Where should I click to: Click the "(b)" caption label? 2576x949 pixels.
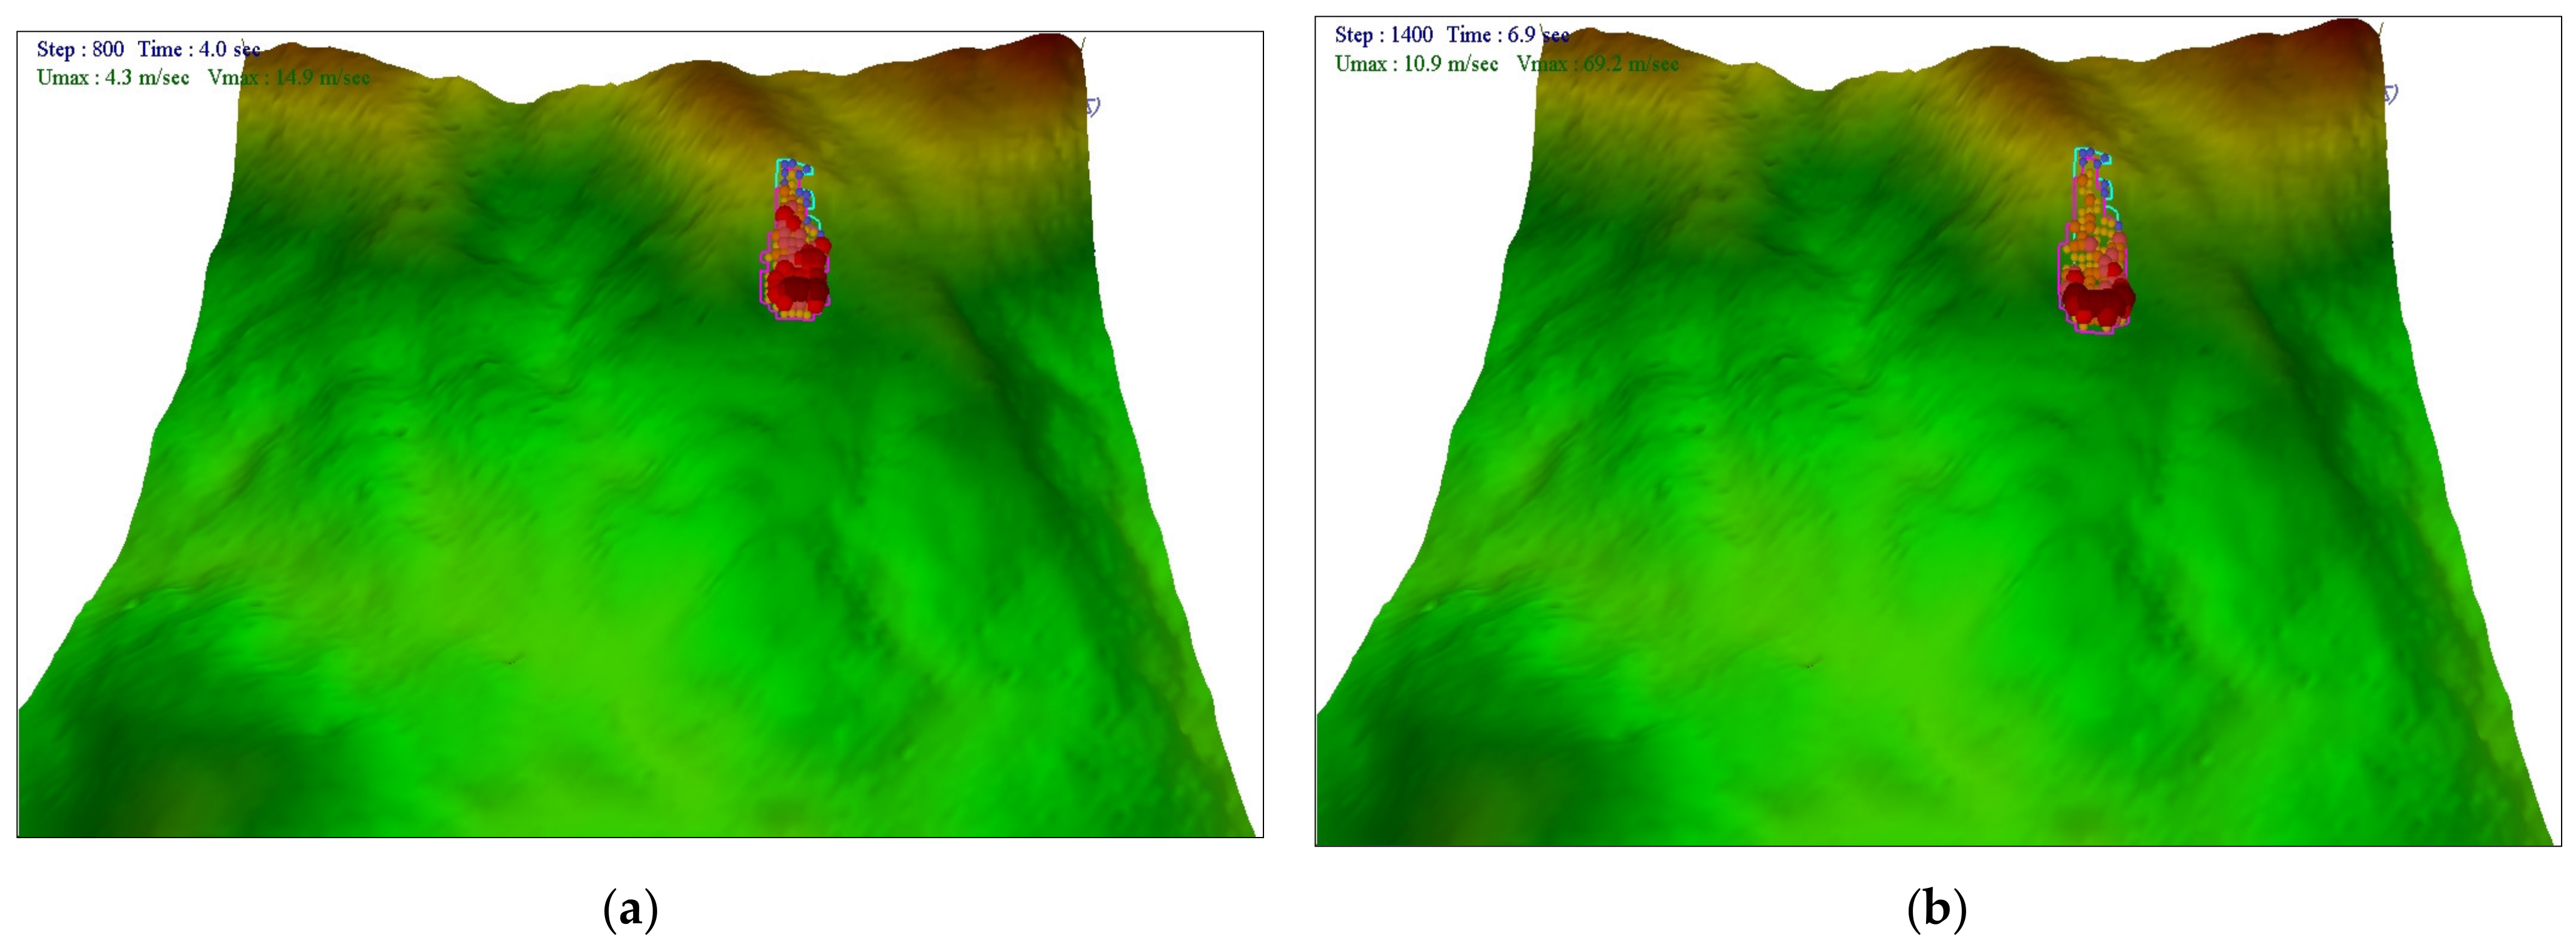tap(1937, 910)
